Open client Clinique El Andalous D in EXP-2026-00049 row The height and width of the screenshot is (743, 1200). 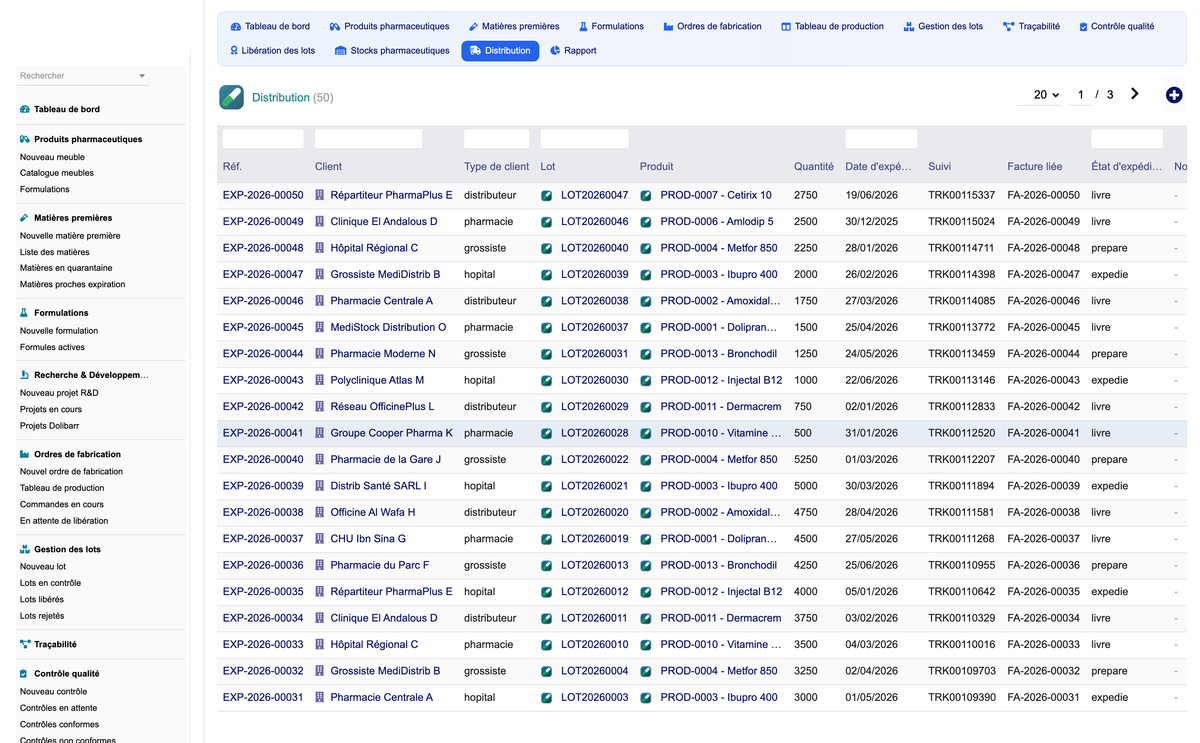coord(384,222)
